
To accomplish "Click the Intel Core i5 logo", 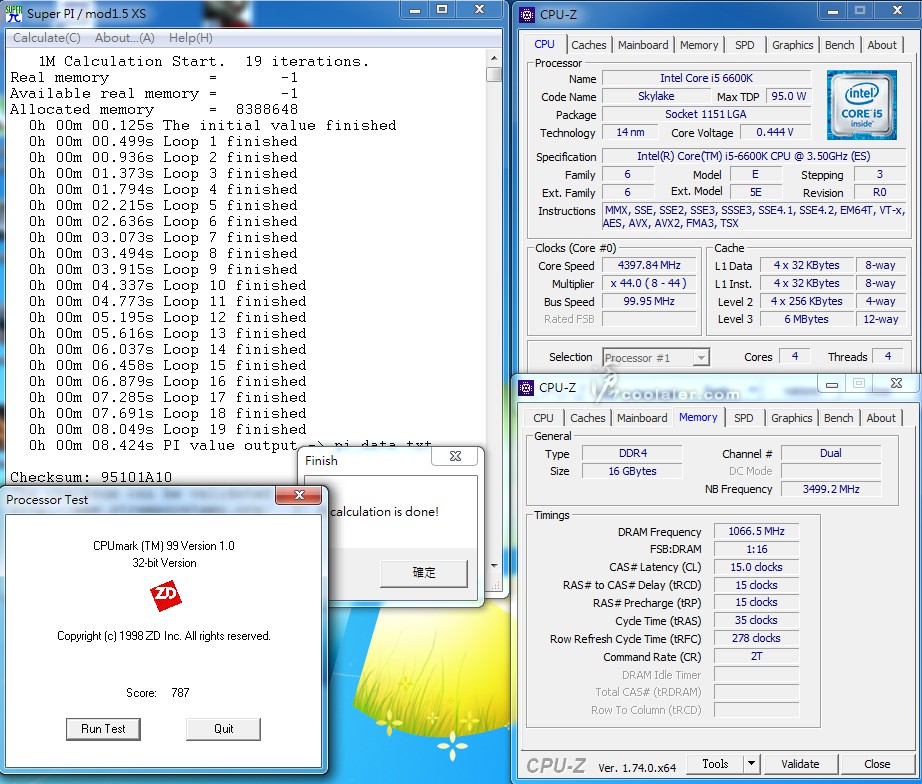I will click(x=861, y=105).
